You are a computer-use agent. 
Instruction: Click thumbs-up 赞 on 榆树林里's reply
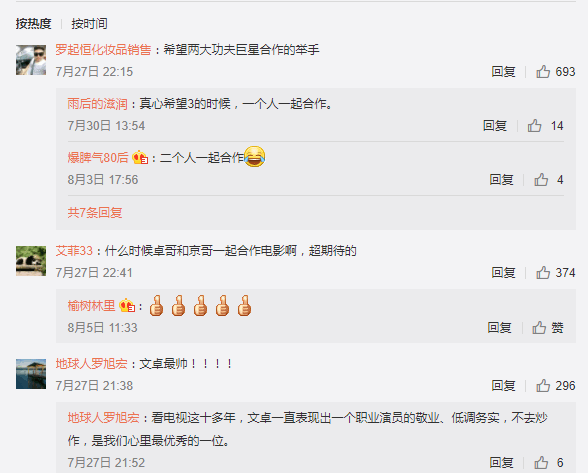tap(548, 327)
